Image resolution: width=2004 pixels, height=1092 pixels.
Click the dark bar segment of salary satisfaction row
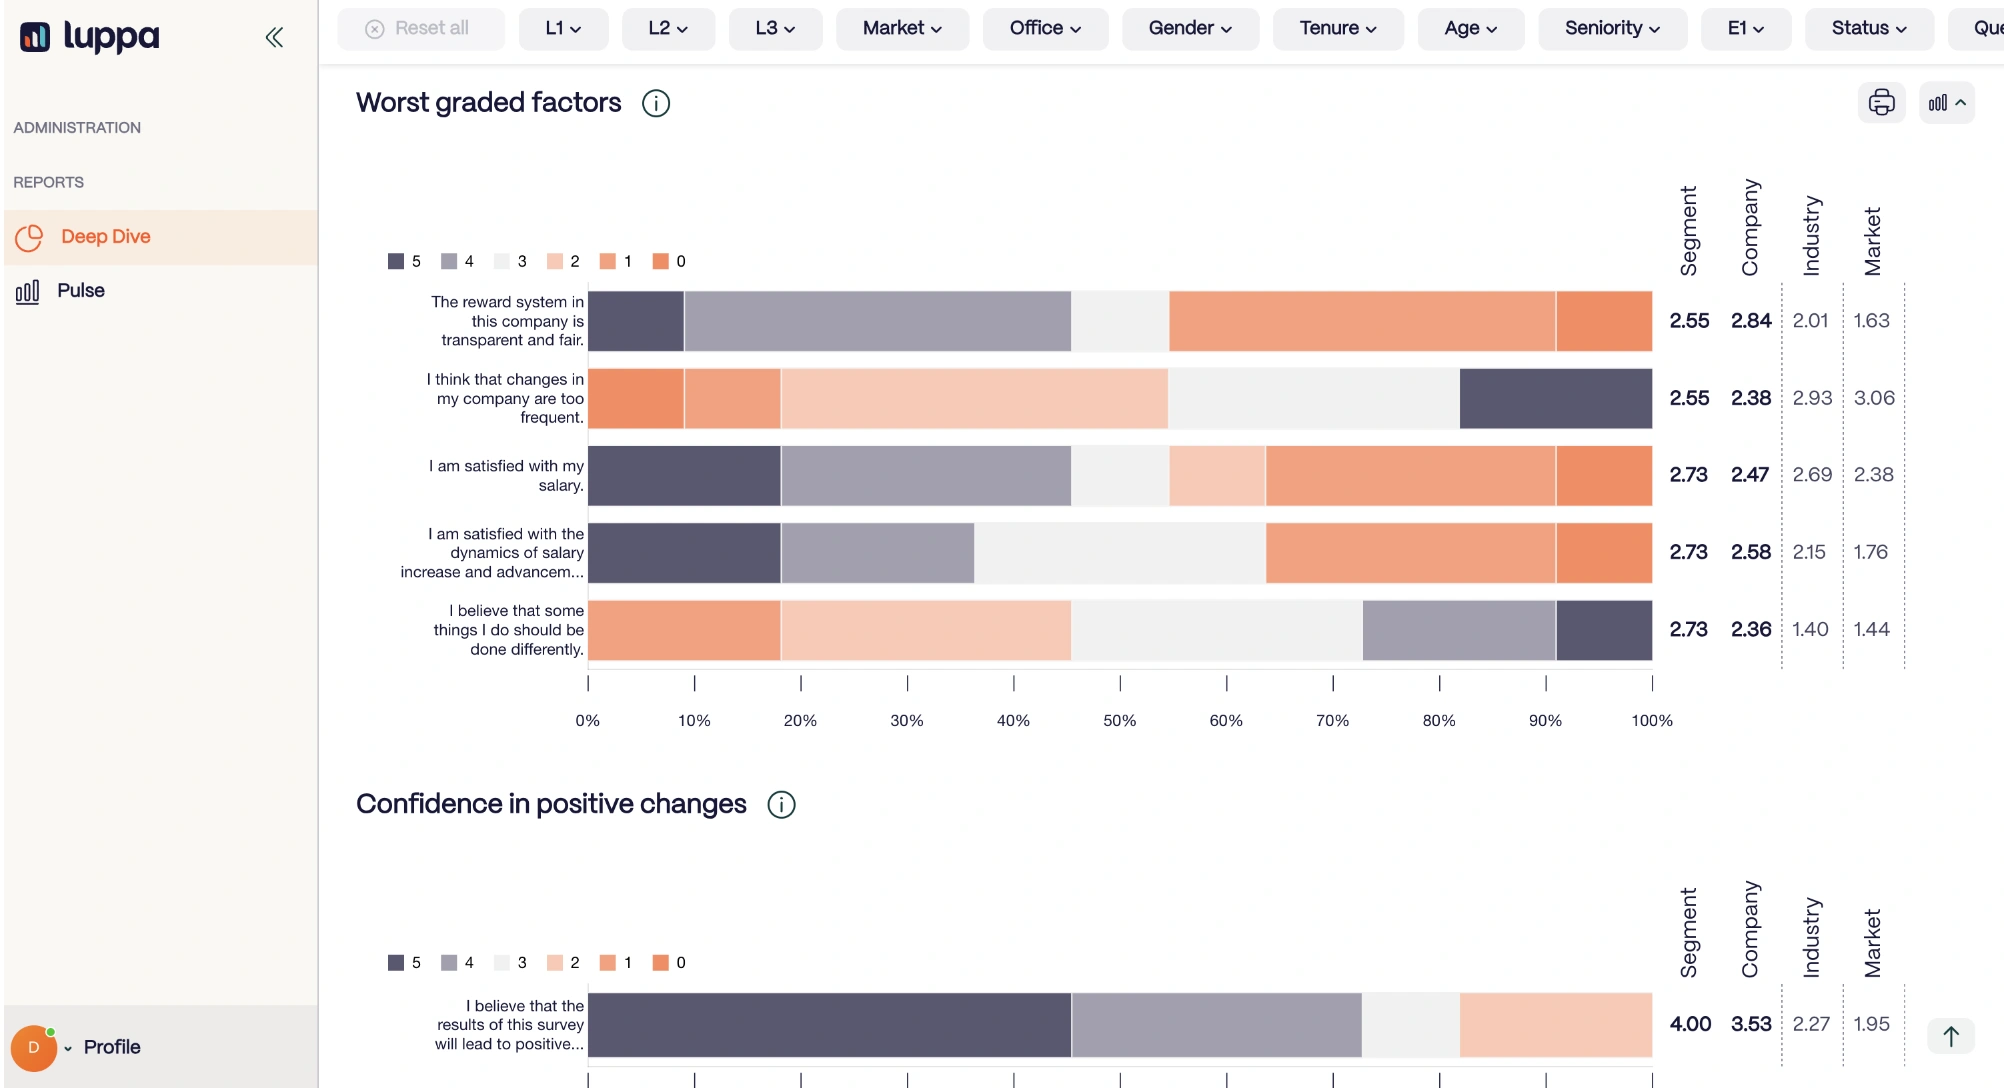coord(684,476)
